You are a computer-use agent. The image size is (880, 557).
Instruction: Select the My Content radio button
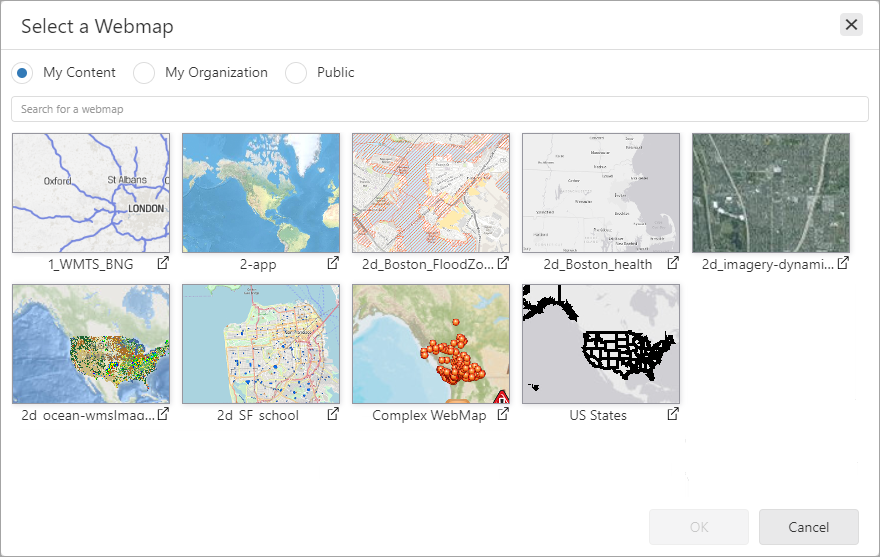[x=22, y=73]
